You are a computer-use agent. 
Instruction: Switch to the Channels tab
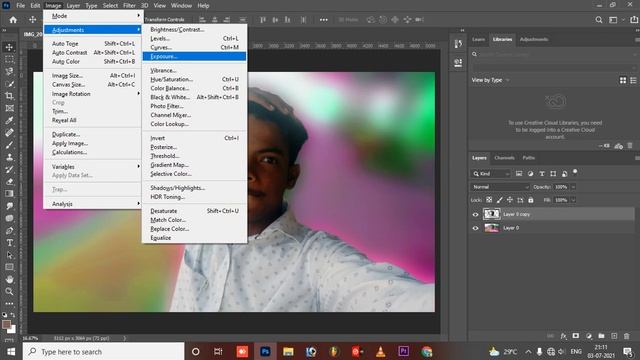pos(504,158)
